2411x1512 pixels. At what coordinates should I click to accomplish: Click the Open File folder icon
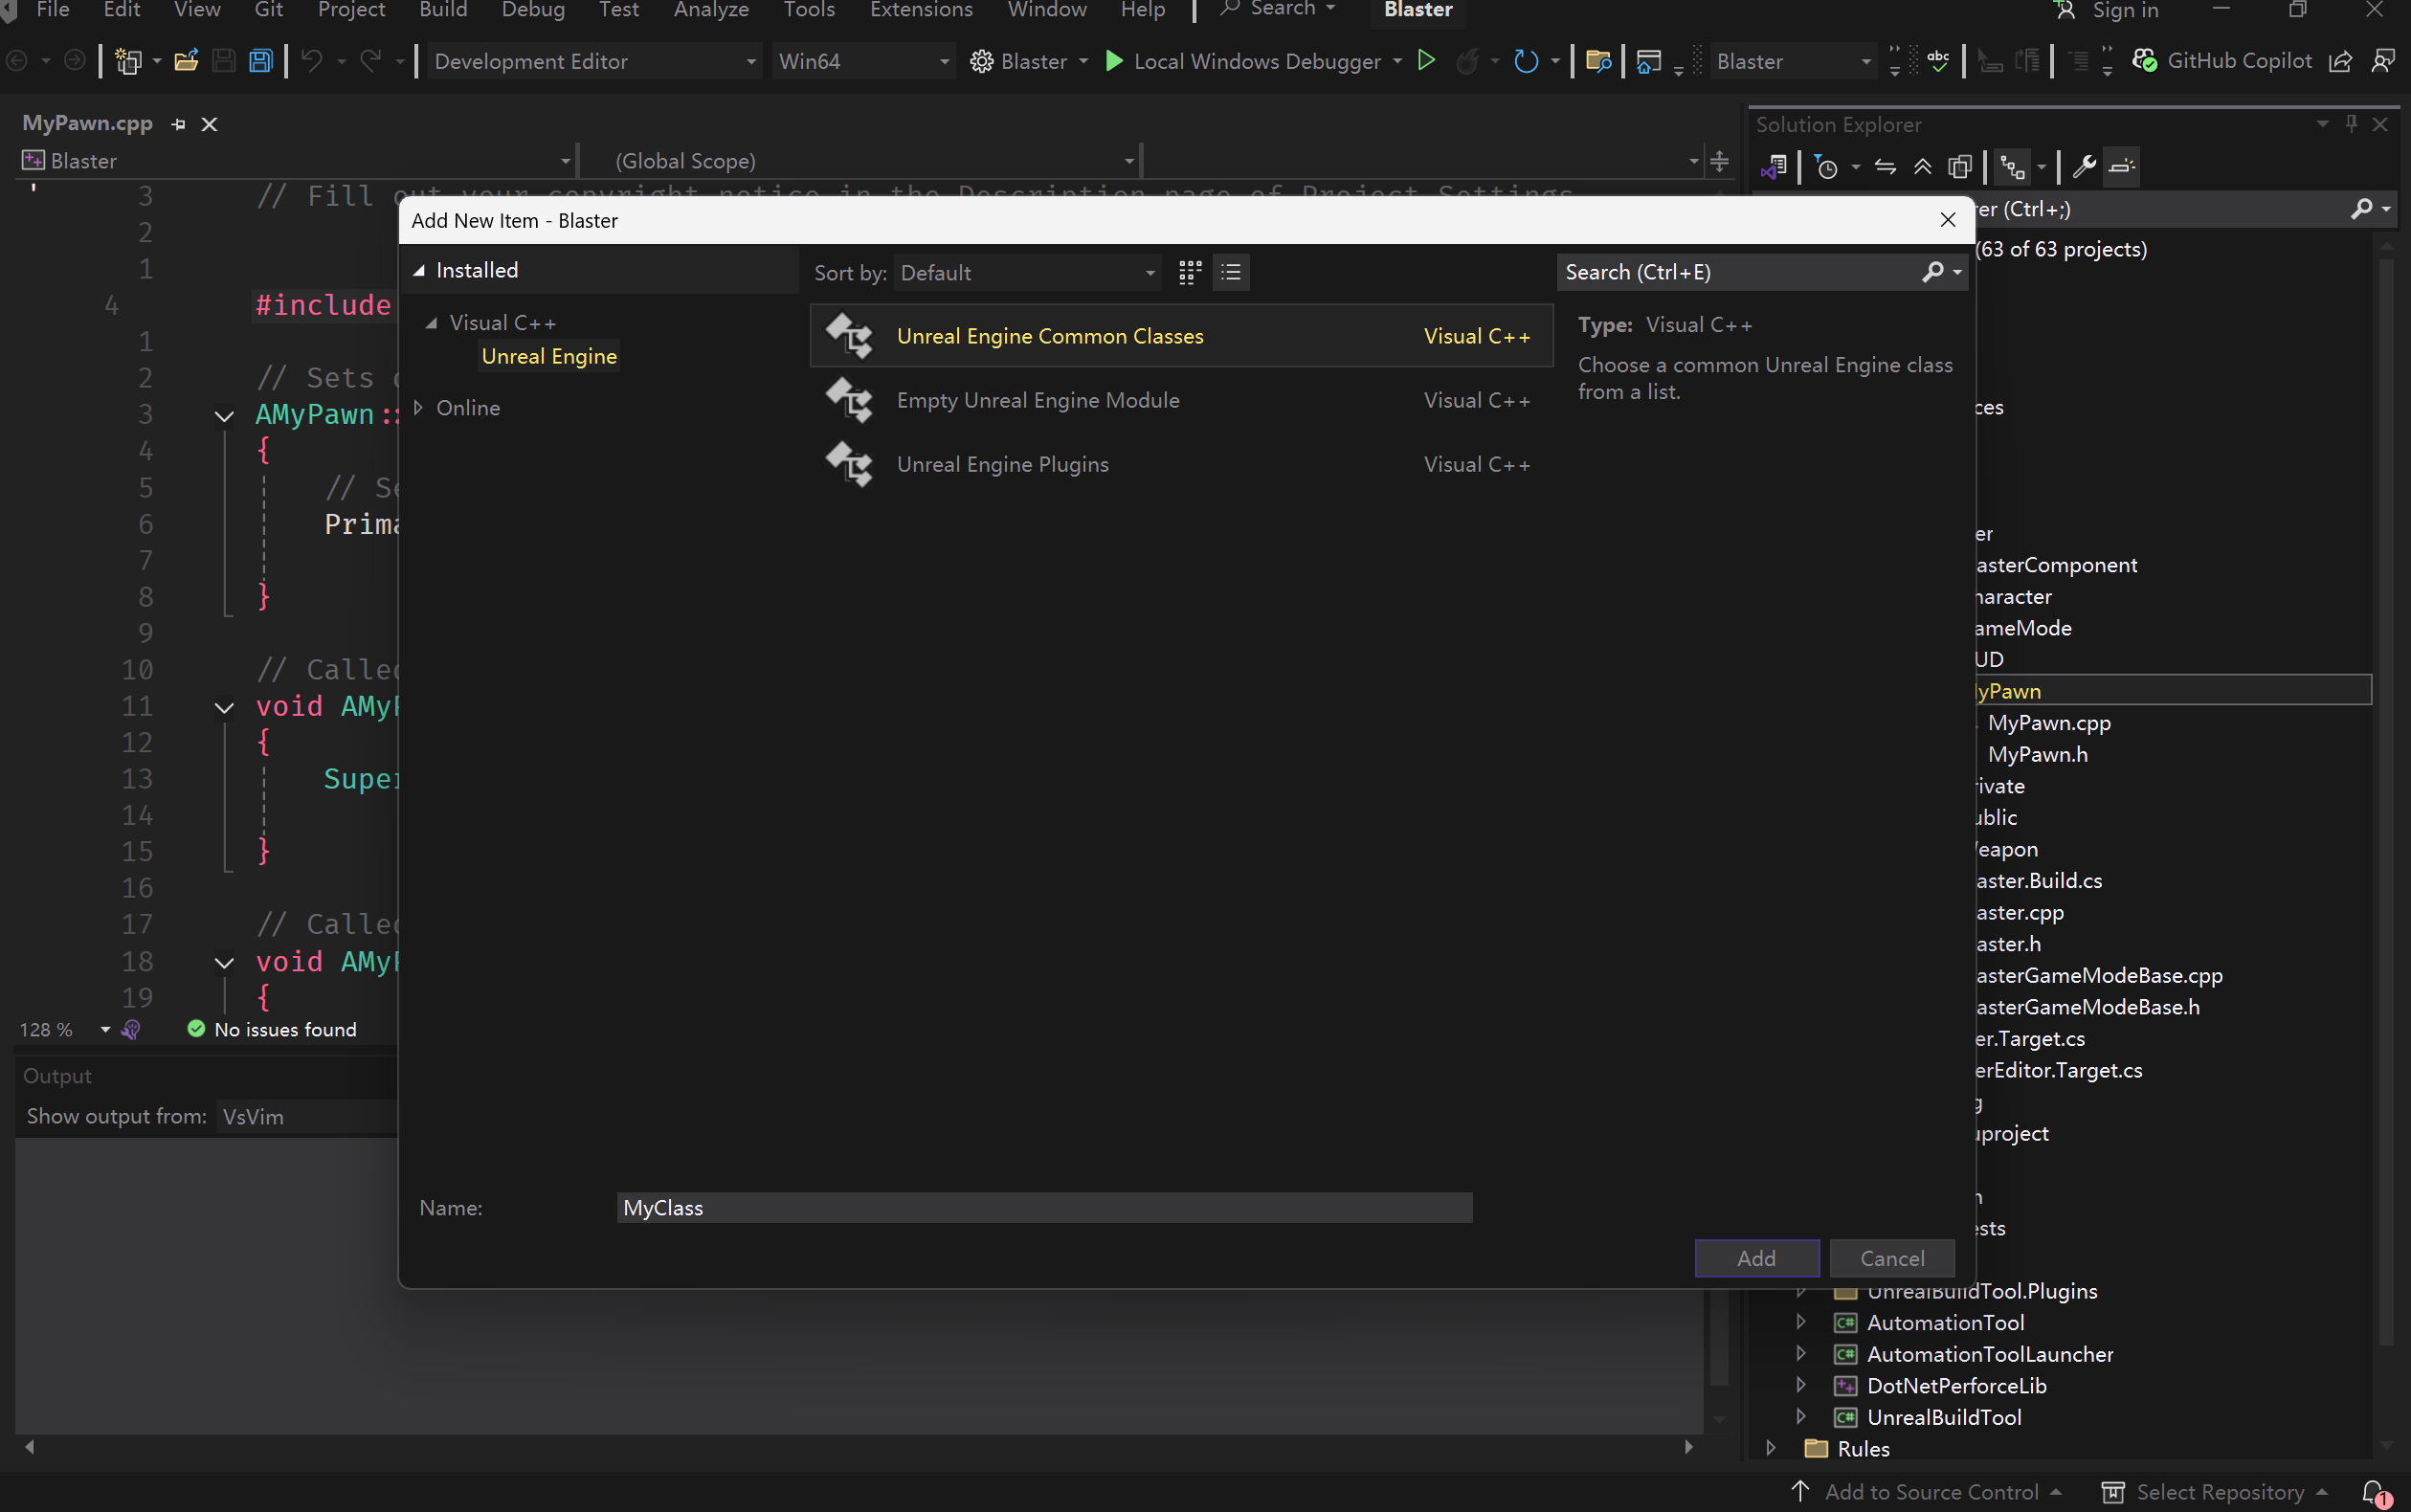pyautogui.click(x=186, y=61)
